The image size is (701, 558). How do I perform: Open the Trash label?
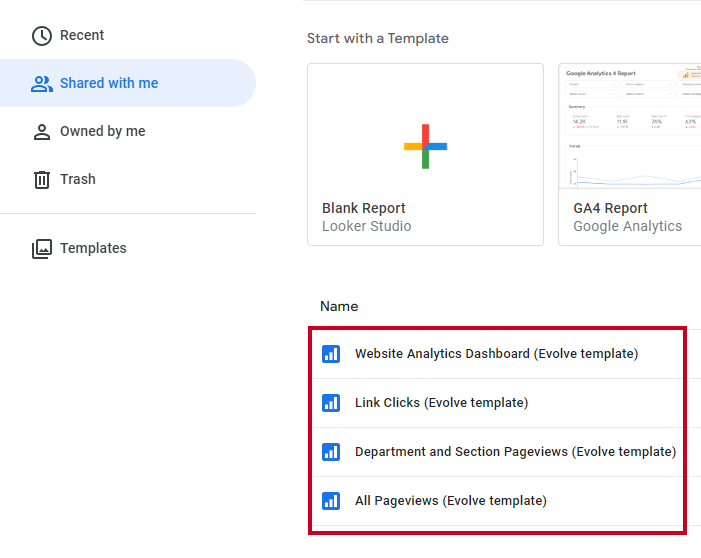tap(78, 179)
